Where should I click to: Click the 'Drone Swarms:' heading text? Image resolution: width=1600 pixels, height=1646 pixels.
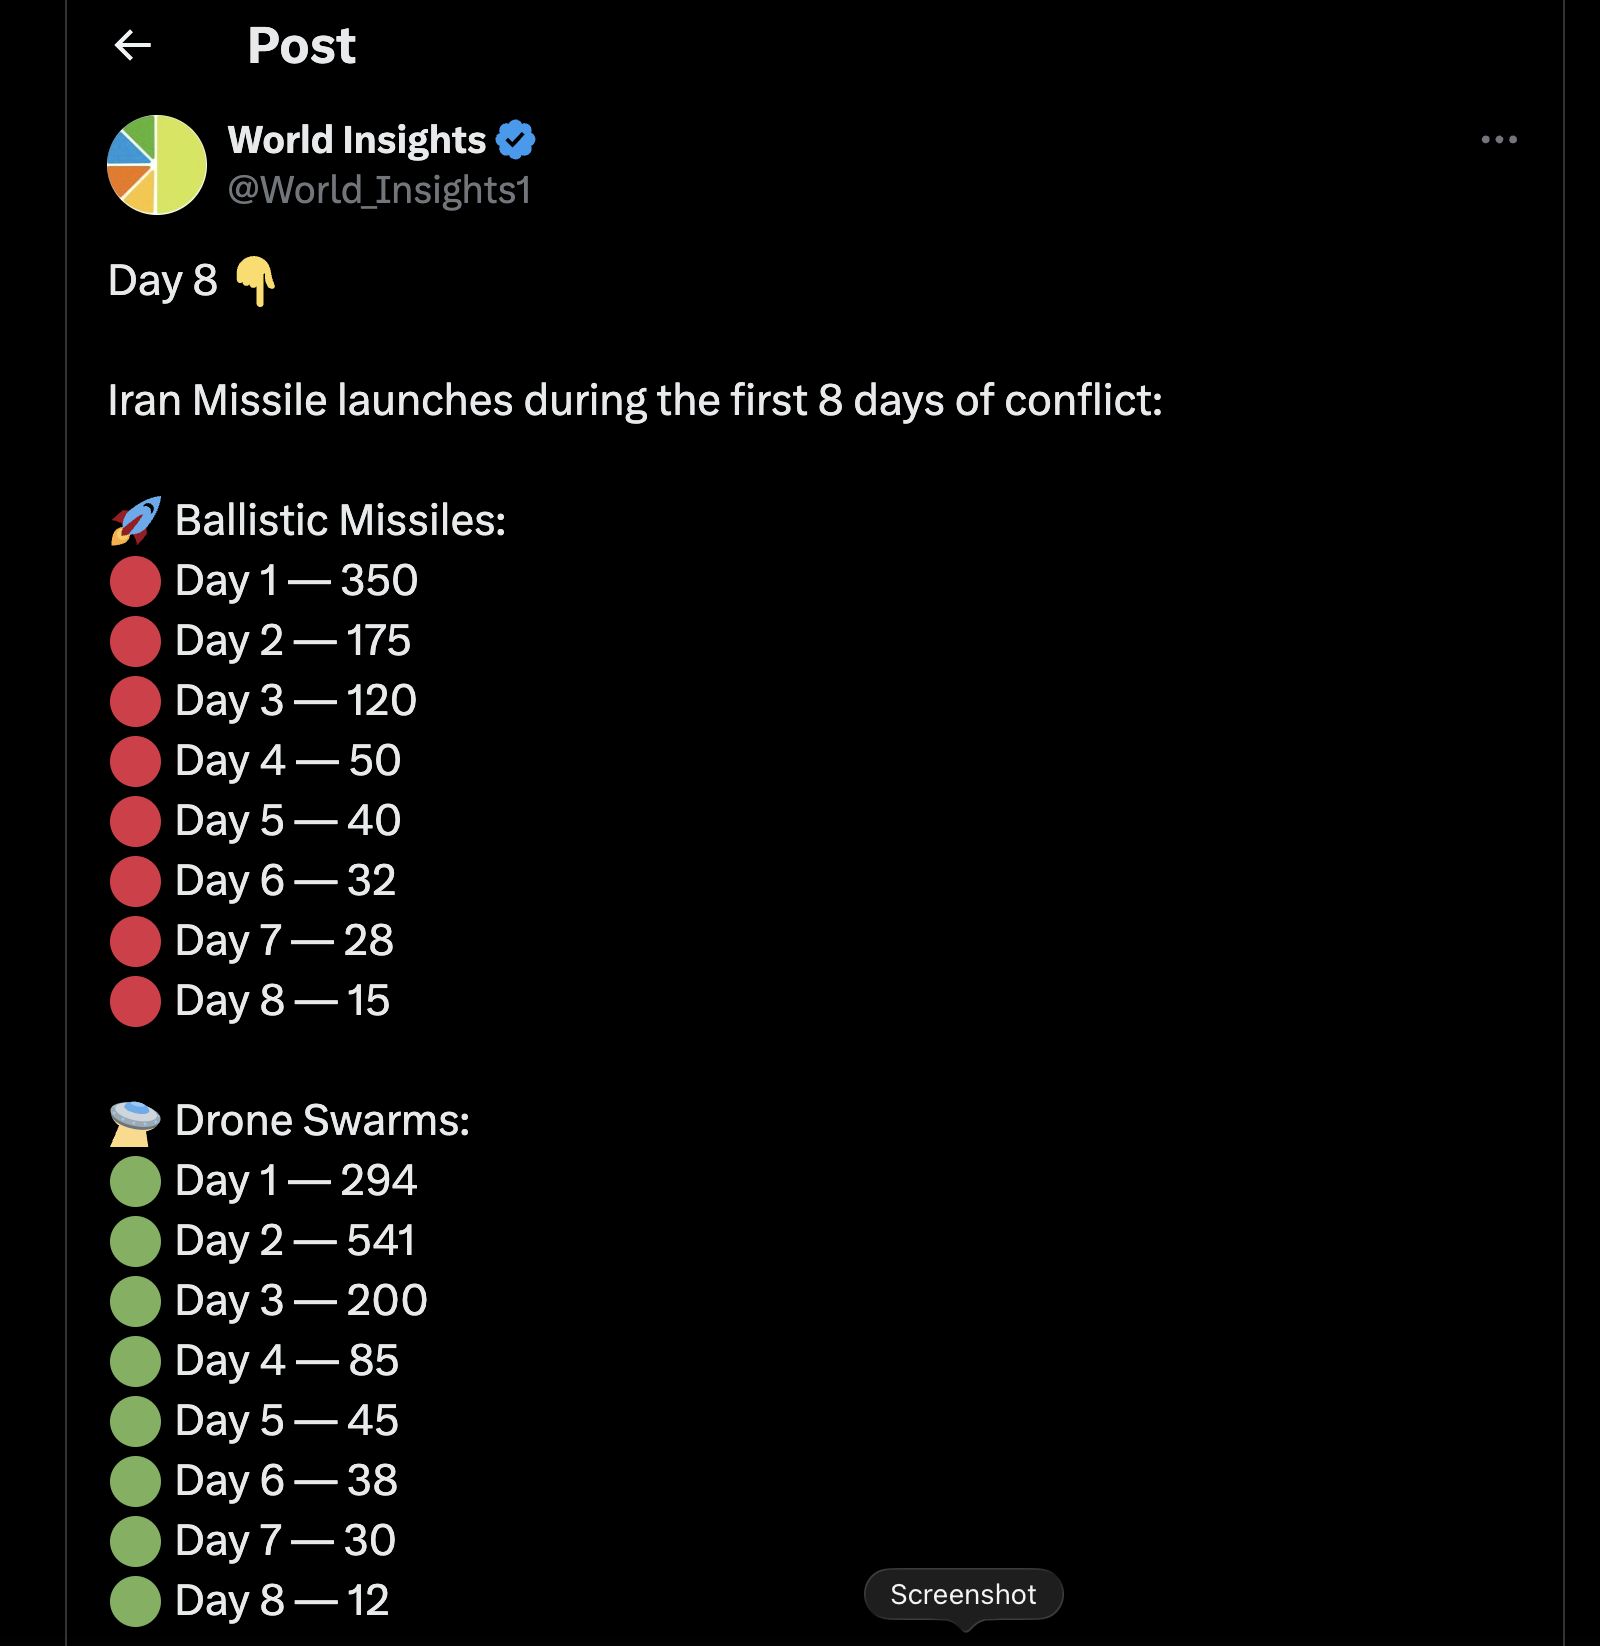[322, 1121]
